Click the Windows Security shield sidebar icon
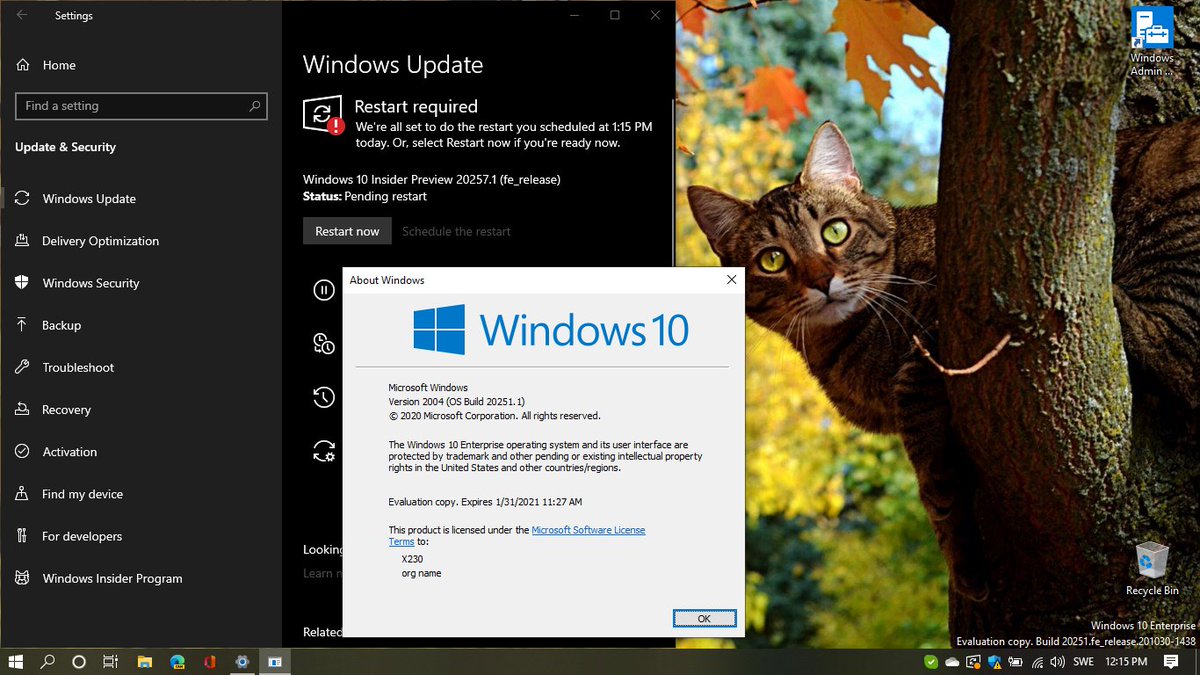Viewport: 1200px width, 675px height. click(22, 283)
